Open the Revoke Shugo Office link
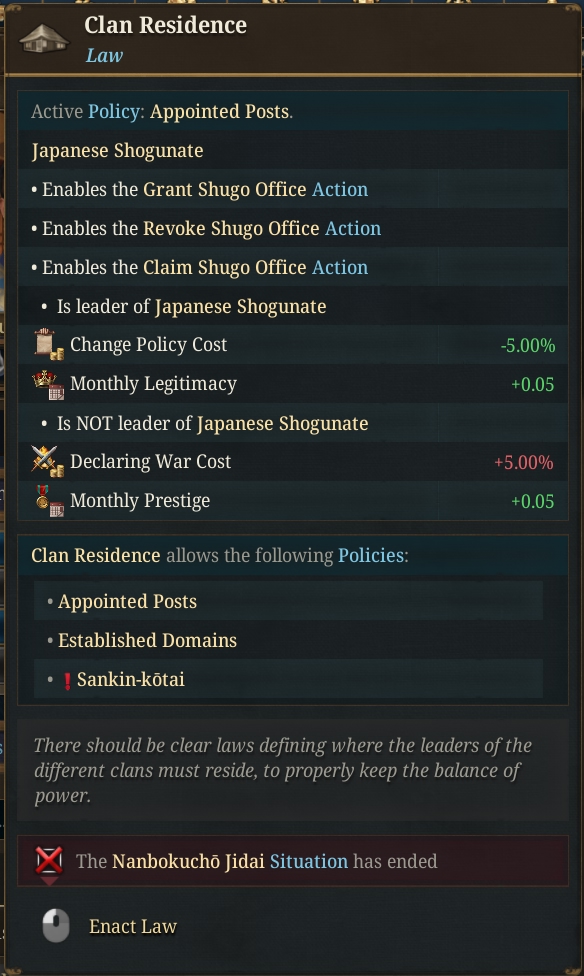Image resolution: width=584 pixels, height=976 pixels. (231, 228)
